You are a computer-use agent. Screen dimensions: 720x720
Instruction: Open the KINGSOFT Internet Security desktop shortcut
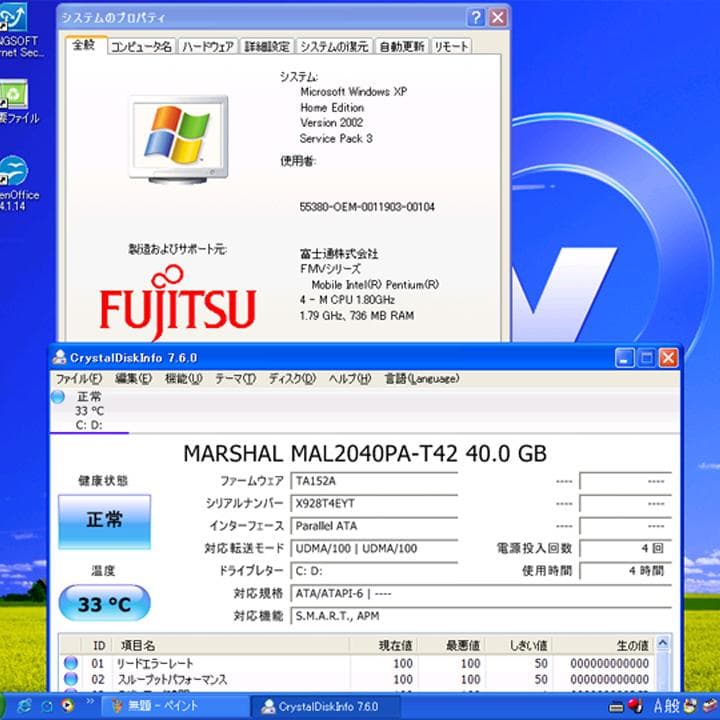(x=17, y=30)
